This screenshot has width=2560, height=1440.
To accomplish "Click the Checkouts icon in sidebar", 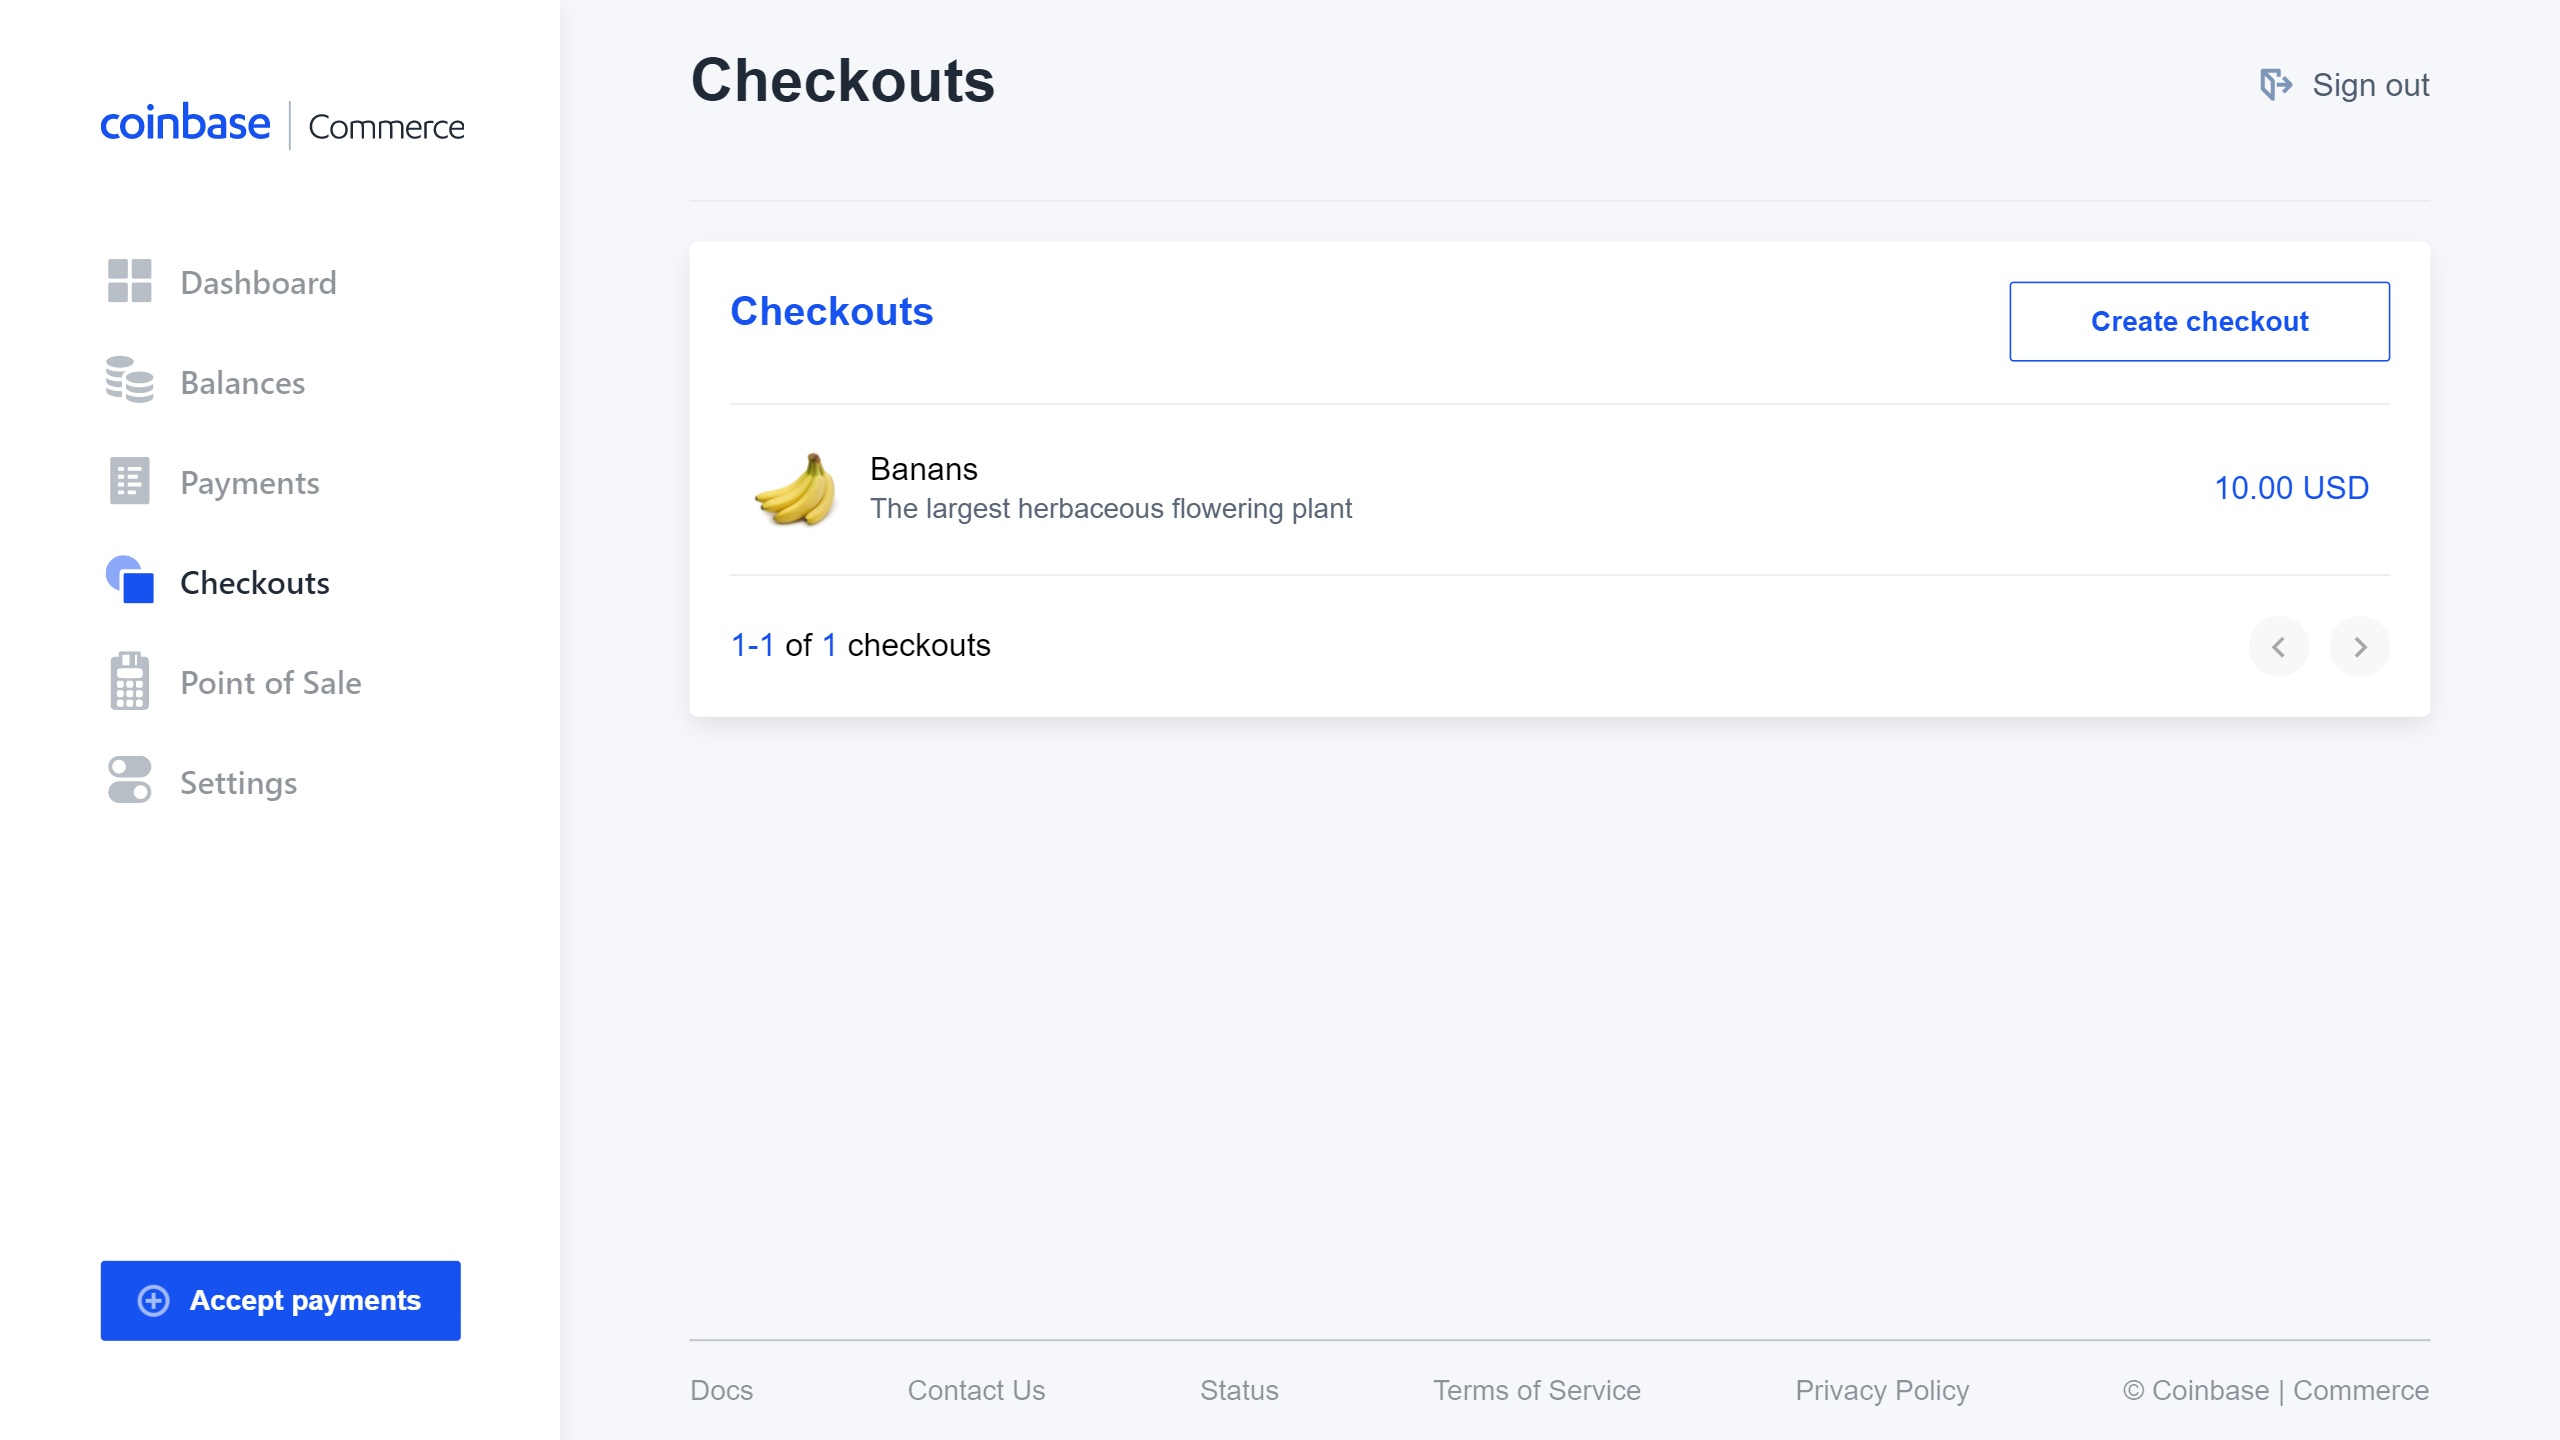I will click(132, 582).
